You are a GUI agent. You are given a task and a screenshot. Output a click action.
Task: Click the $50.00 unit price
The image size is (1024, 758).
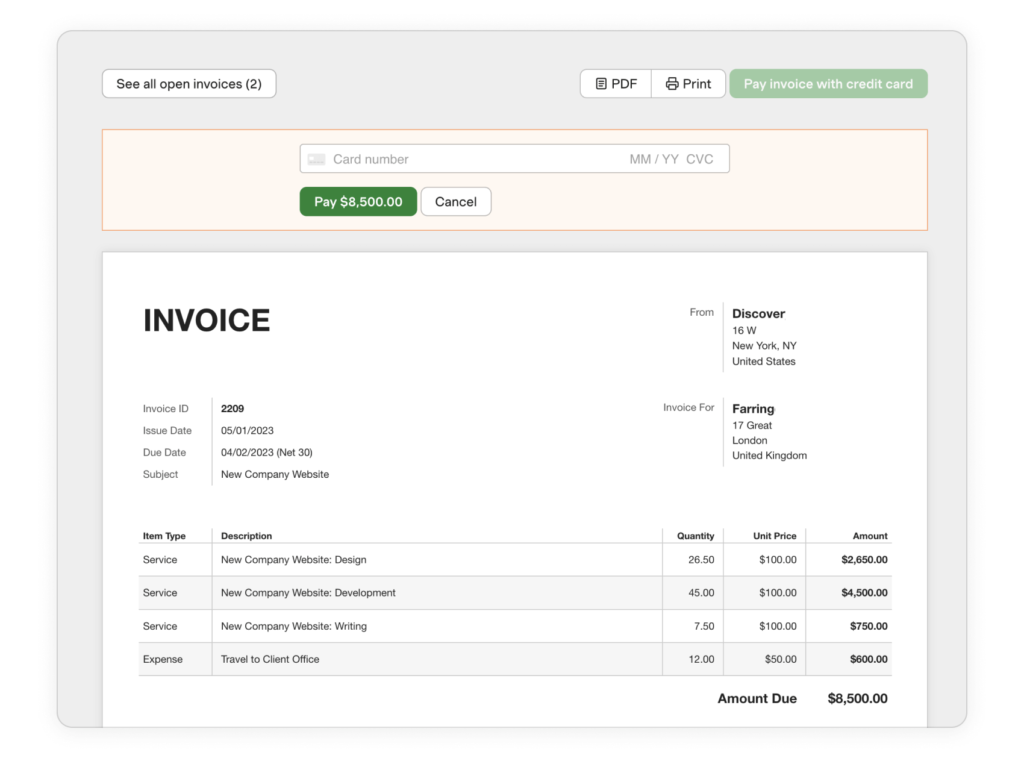(780, 659)
